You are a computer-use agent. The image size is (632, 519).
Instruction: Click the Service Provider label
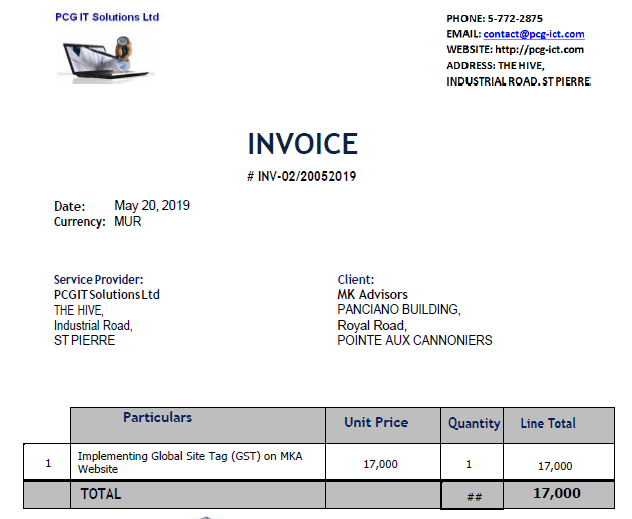point(98,280)
